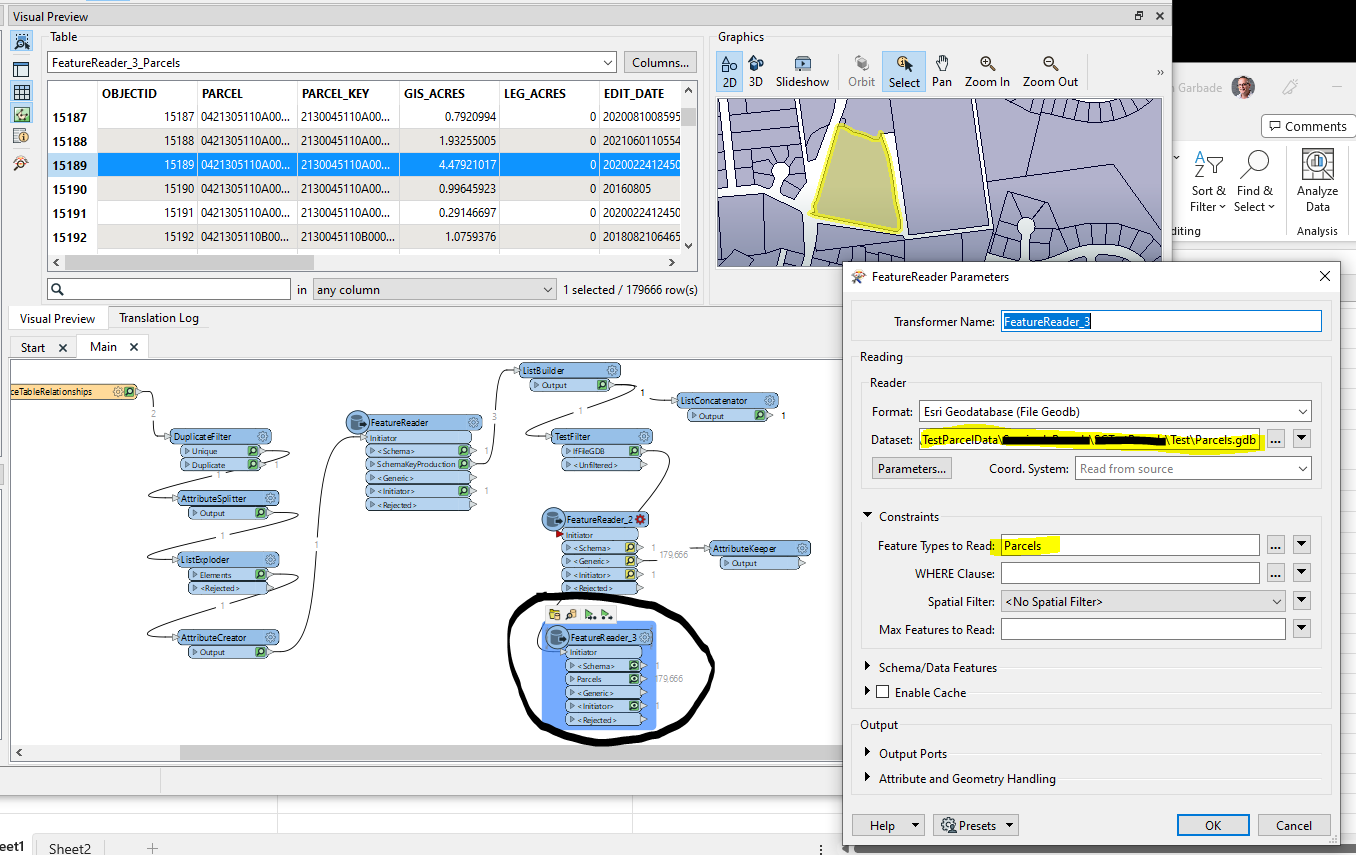Select the Visual Preview tab
Screen dimensions: 1356x855
(57, 318)
